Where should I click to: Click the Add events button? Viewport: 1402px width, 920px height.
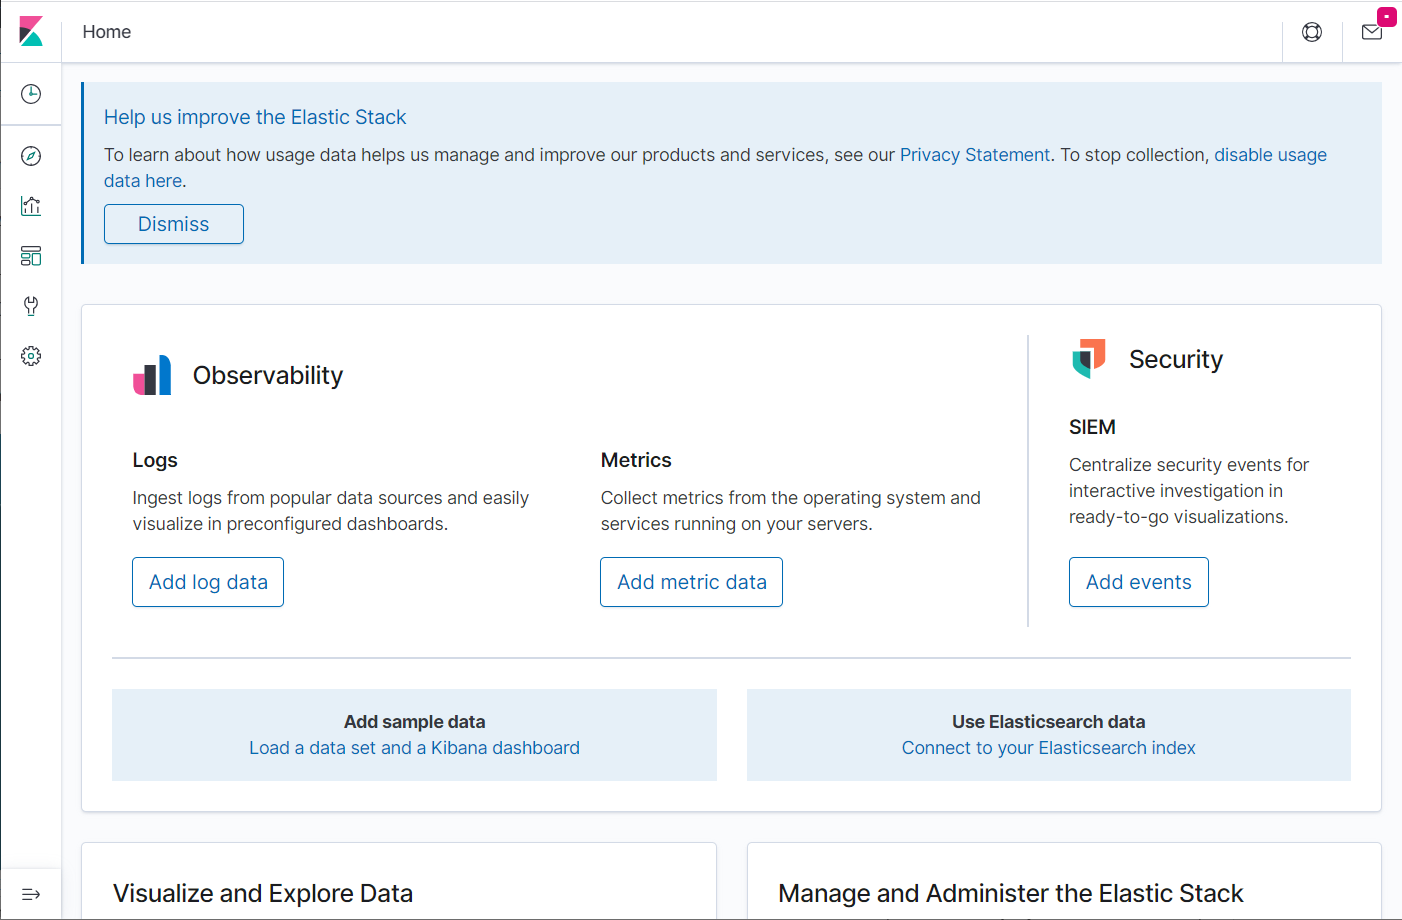coord(1139,582)
